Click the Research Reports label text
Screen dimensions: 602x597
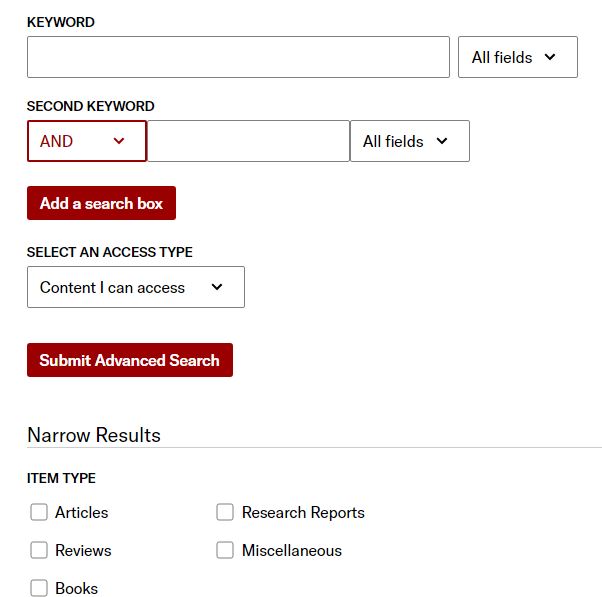click(303, 512)
